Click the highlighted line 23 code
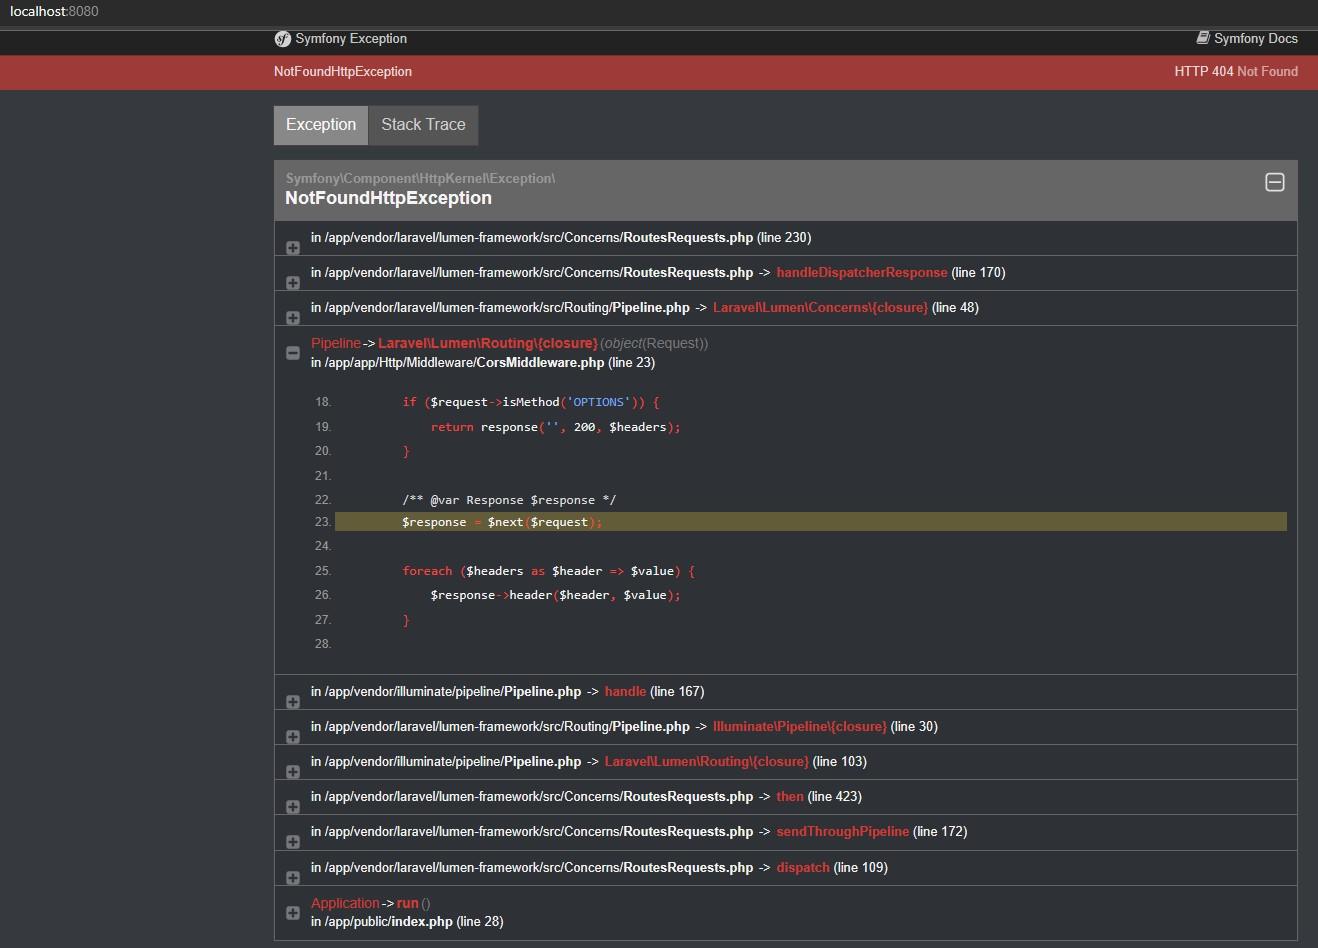 click(x=810, y=522)
